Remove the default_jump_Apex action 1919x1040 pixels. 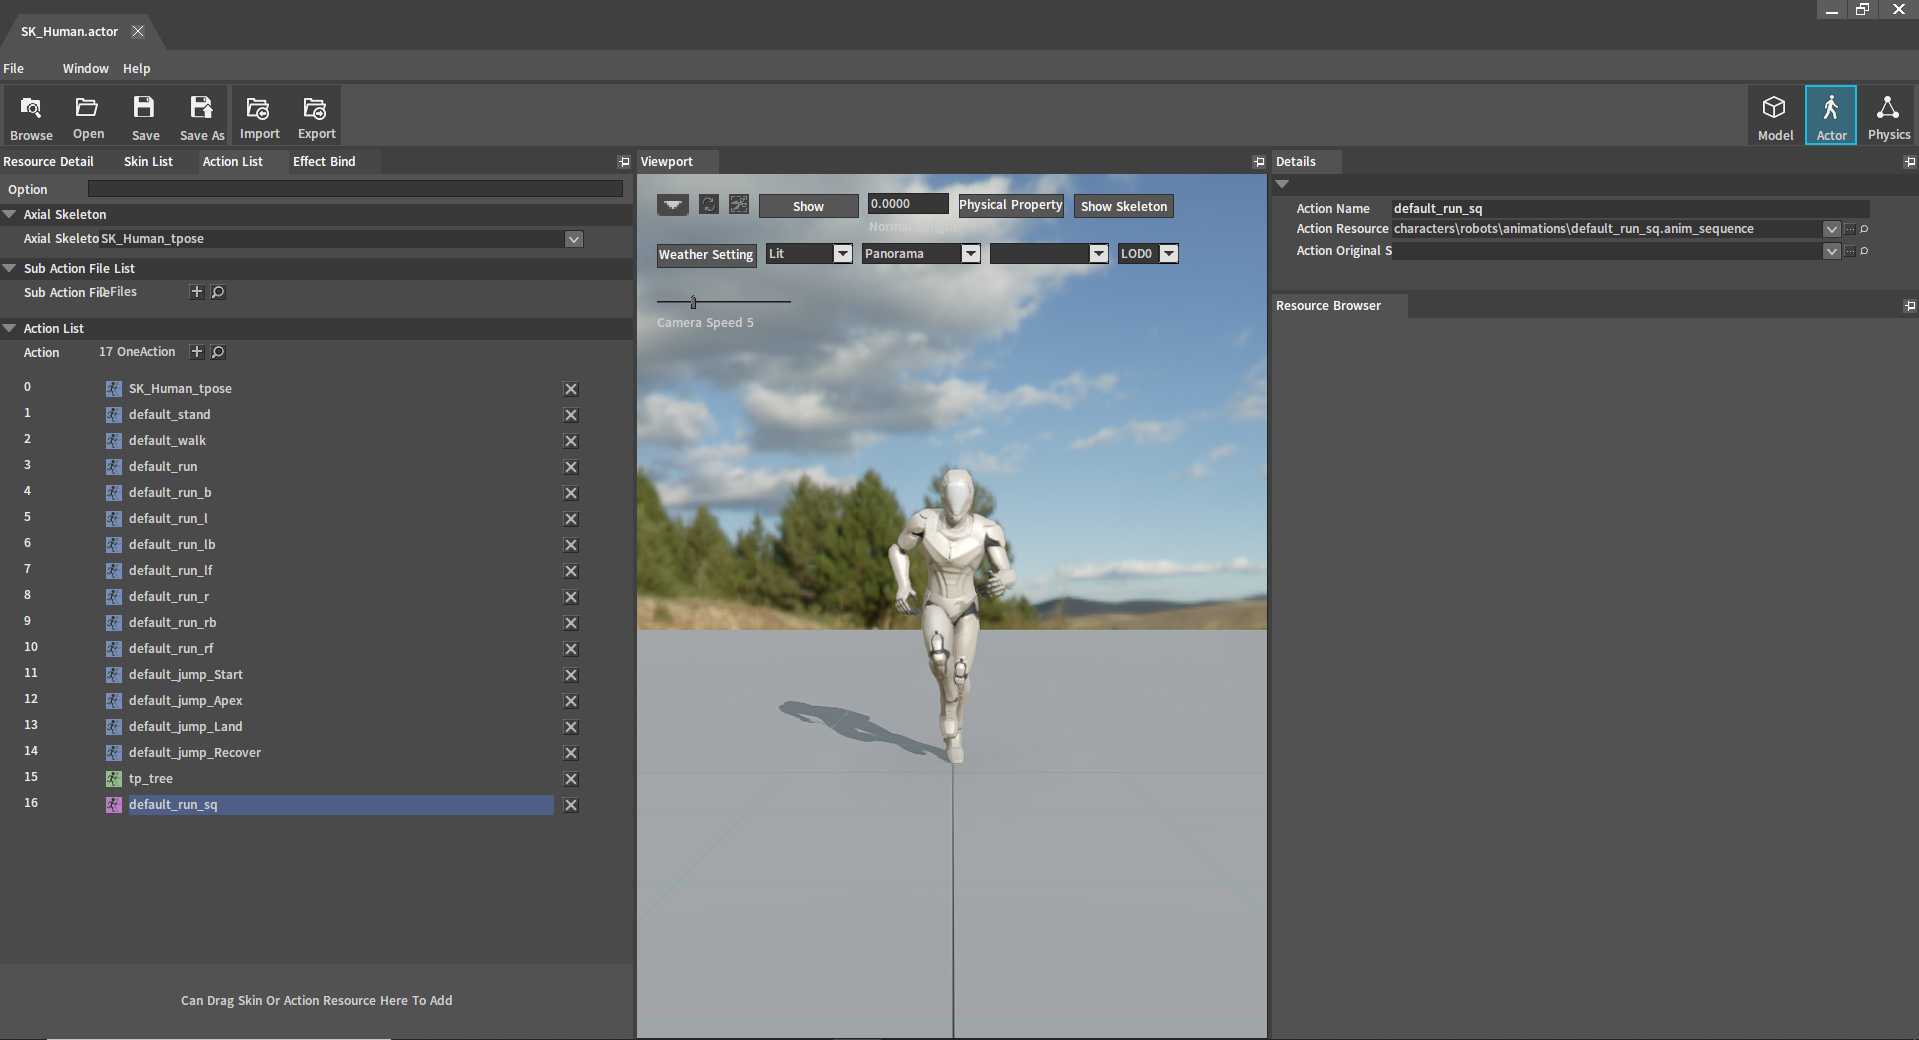(x=571, y=701)
